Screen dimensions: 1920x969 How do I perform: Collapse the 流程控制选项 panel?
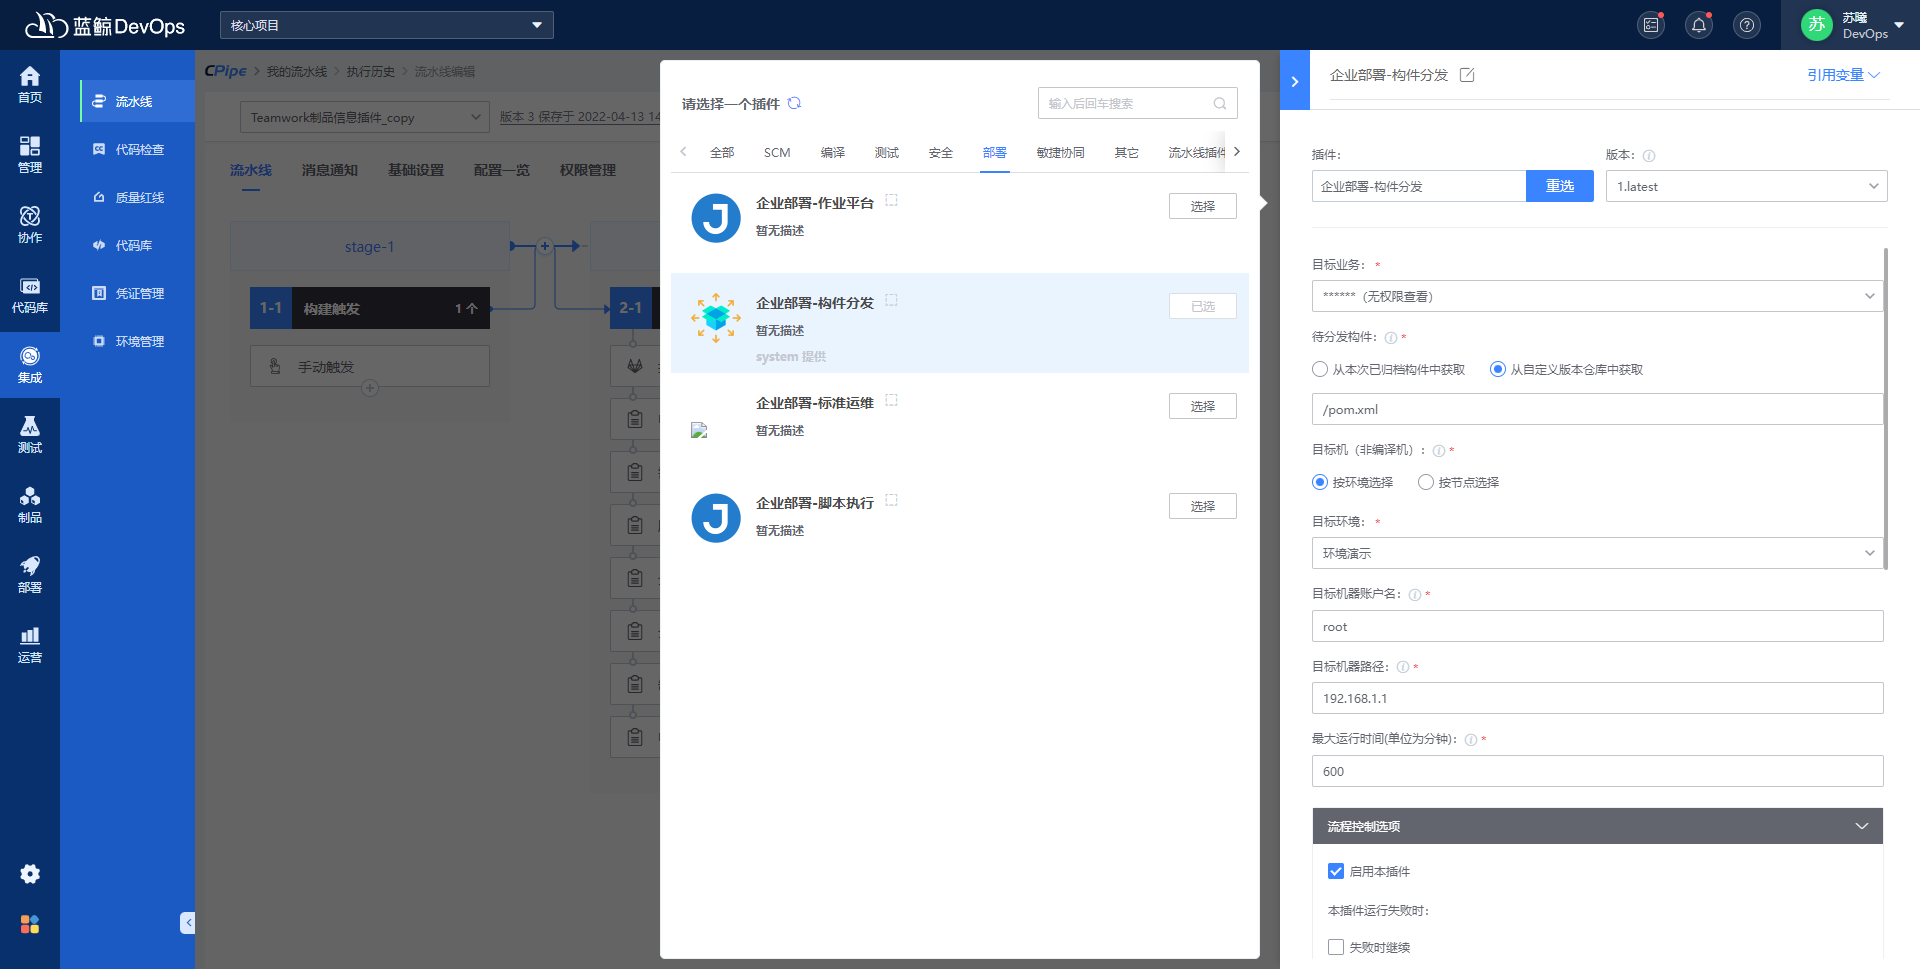(x=1862, y=826)
